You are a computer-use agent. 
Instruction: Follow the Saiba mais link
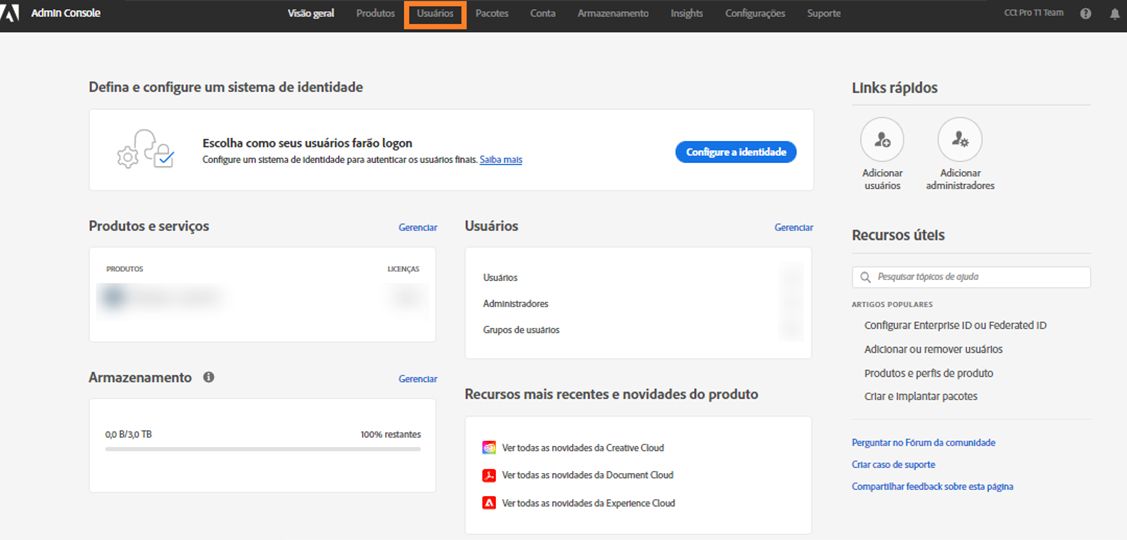[501, 160]
